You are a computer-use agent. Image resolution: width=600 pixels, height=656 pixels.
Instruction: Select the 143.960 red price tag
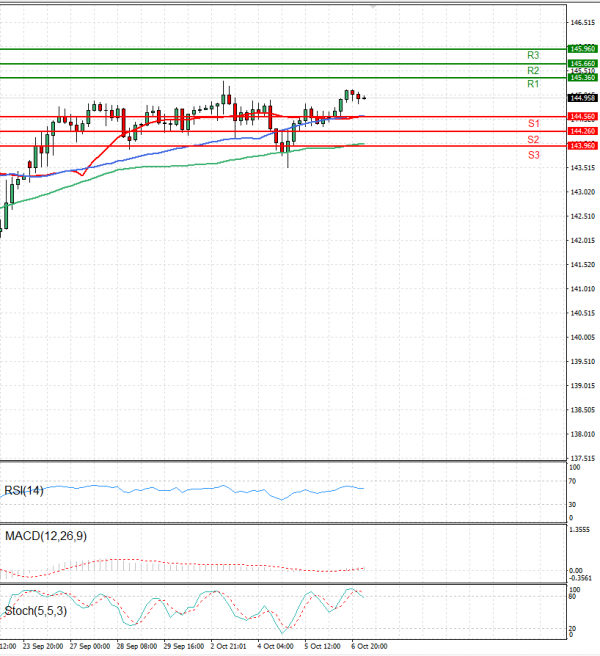pyautogui.click(x=582, y=146)
